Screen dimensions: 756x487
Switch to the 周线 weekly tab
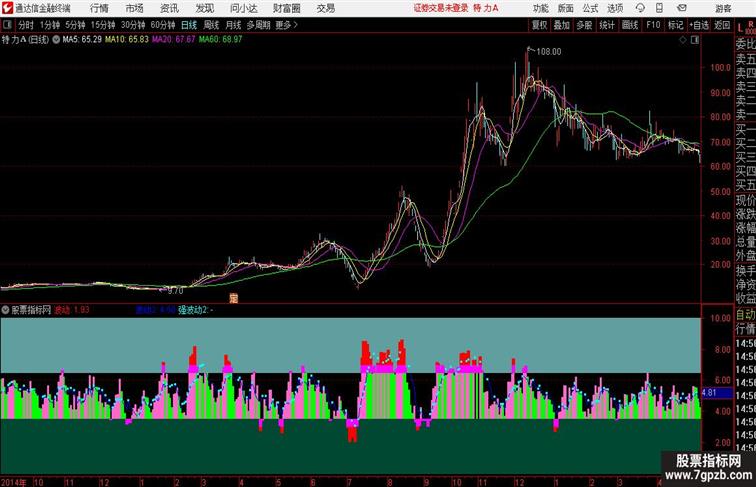pyautogui.click(x=211, y=25)
